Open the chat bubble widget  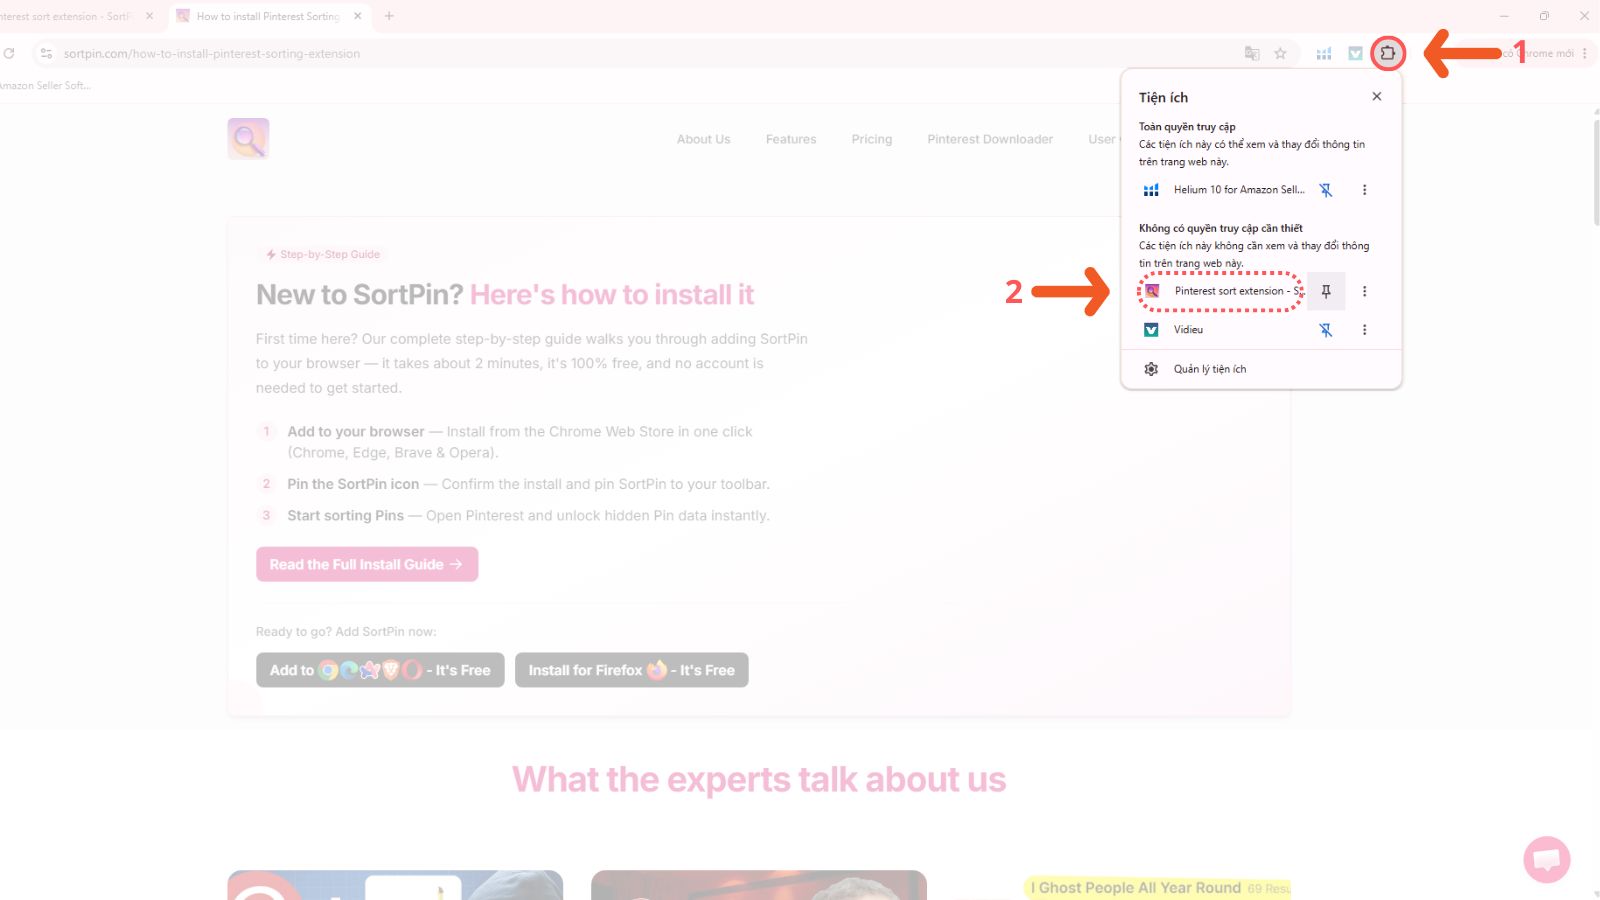1547,859
